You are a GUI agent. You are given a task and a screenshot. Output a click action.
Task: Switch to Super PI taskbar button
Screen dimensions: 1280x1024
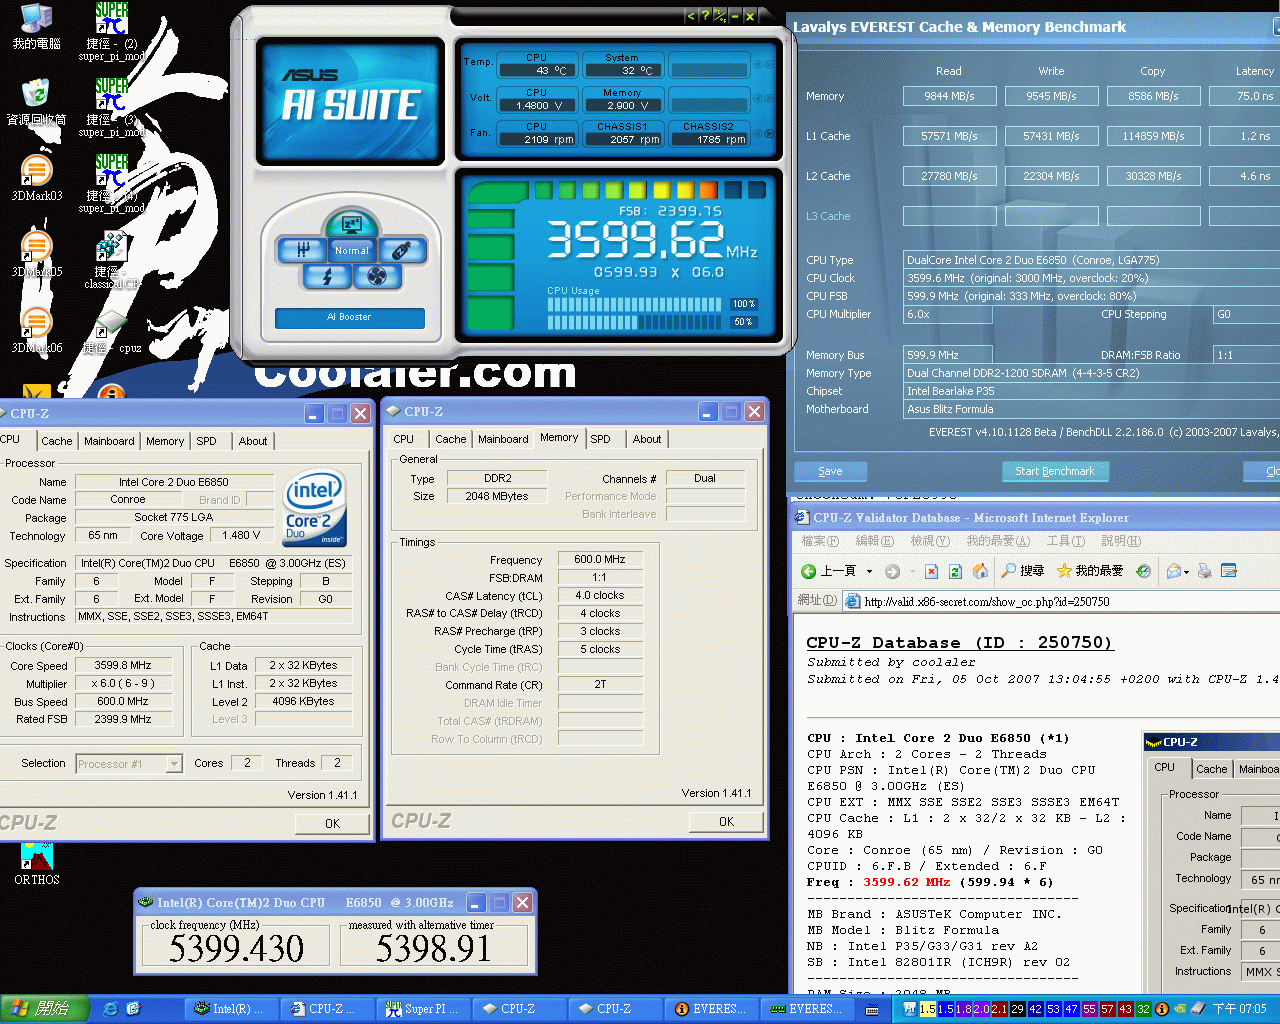tap(423, 1009)
